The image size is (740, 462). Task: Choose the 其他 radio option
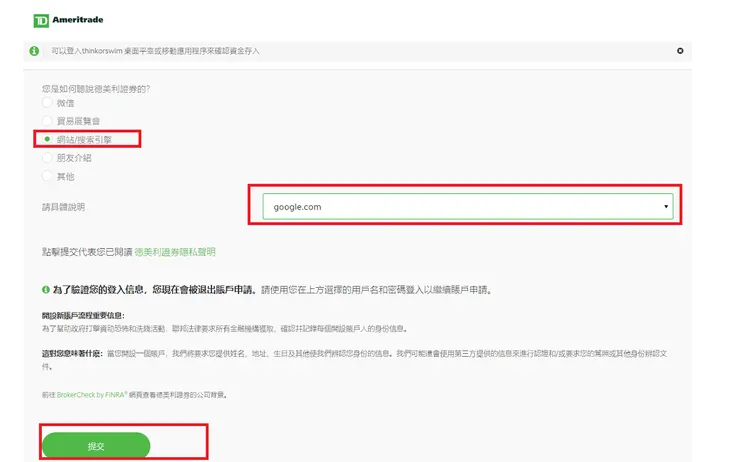click(47, 176)
